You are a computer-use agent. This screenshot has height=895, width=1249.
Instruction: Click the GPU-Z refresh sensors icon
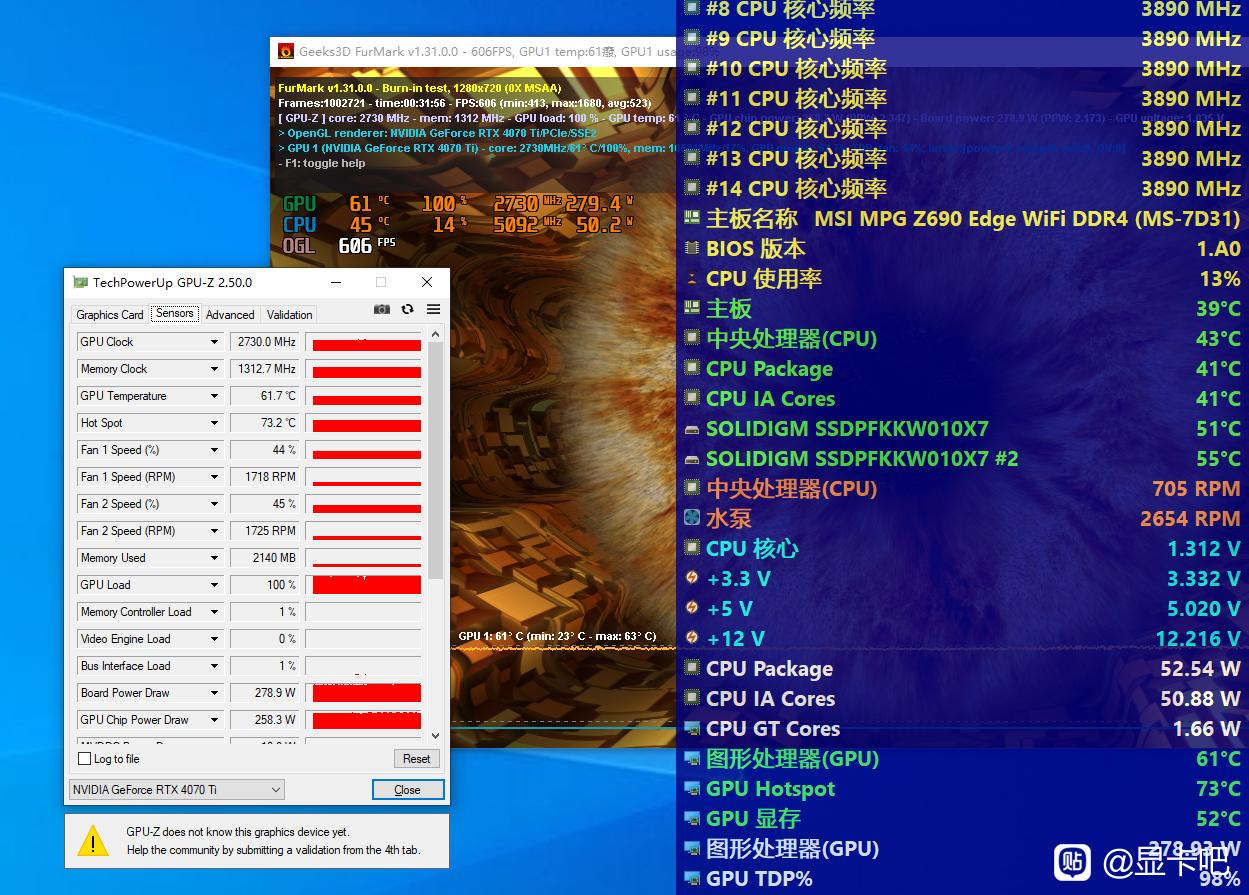pos(407,310)
